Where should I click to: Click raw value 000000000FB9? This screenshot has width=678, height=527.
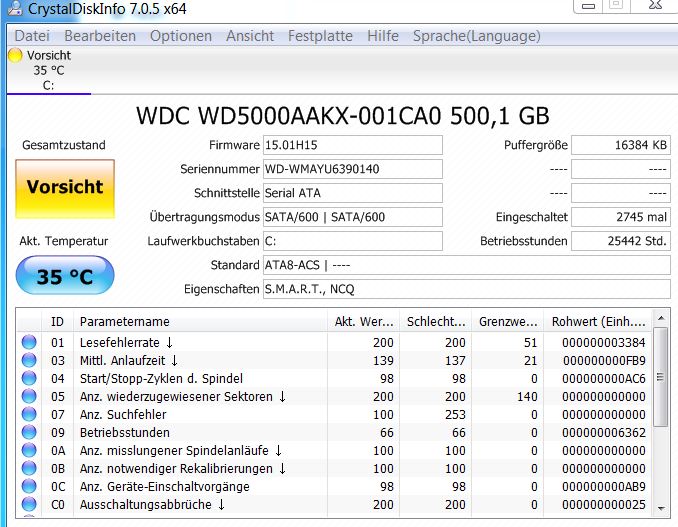tap(604, 361)
